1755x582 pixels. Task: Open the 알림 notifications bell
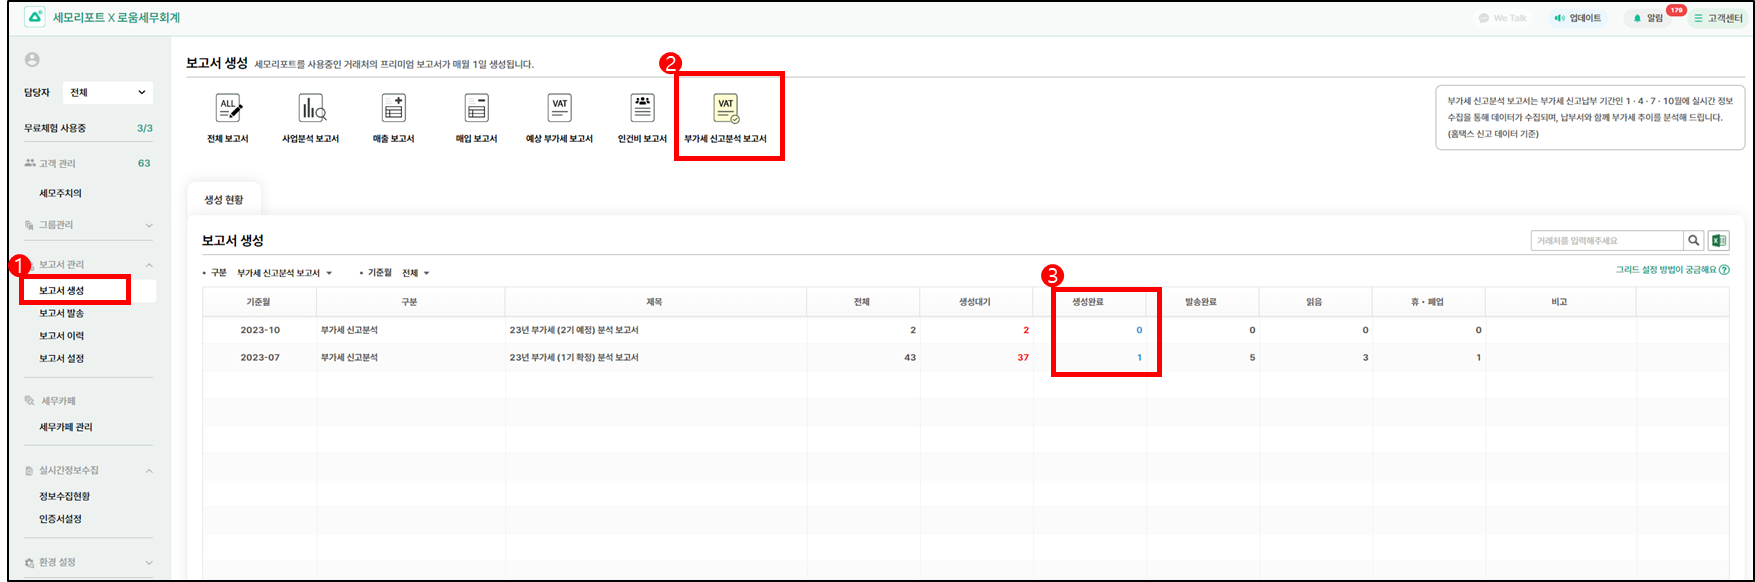(x=1648, y=18)
